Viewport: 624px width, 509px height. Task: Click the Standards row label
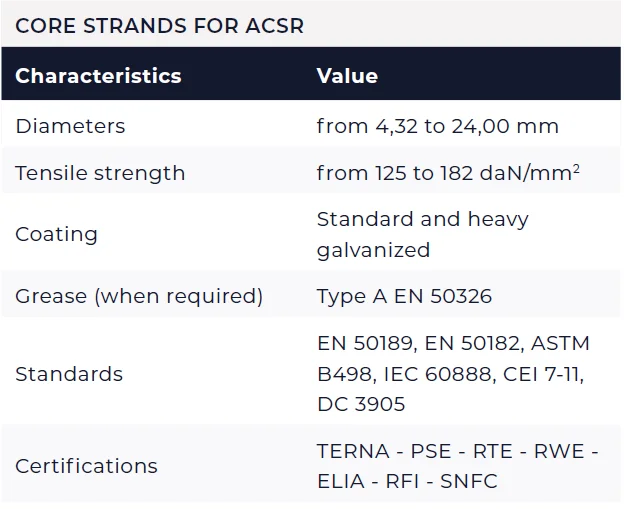coord(69,374)
